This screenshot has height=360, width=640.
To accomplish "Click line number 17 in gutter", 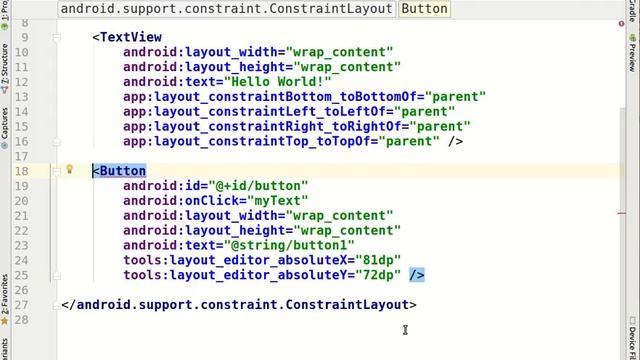I will (22, 156).
